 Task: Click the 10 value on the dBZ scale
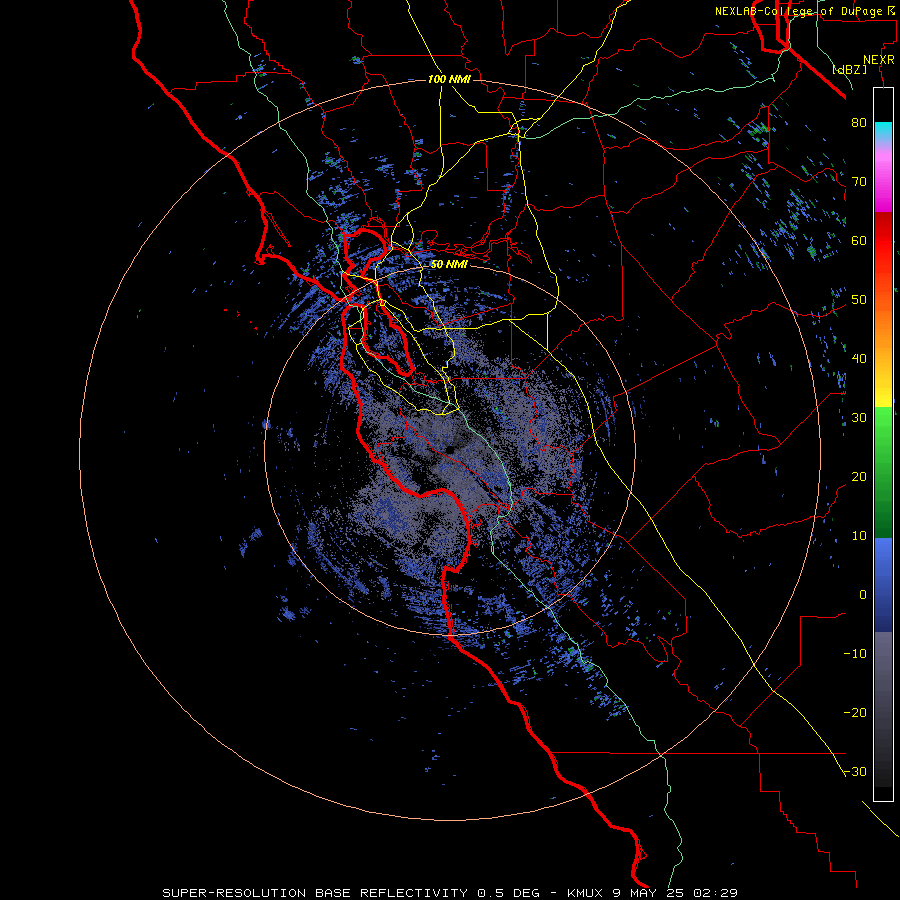[859, 536]
